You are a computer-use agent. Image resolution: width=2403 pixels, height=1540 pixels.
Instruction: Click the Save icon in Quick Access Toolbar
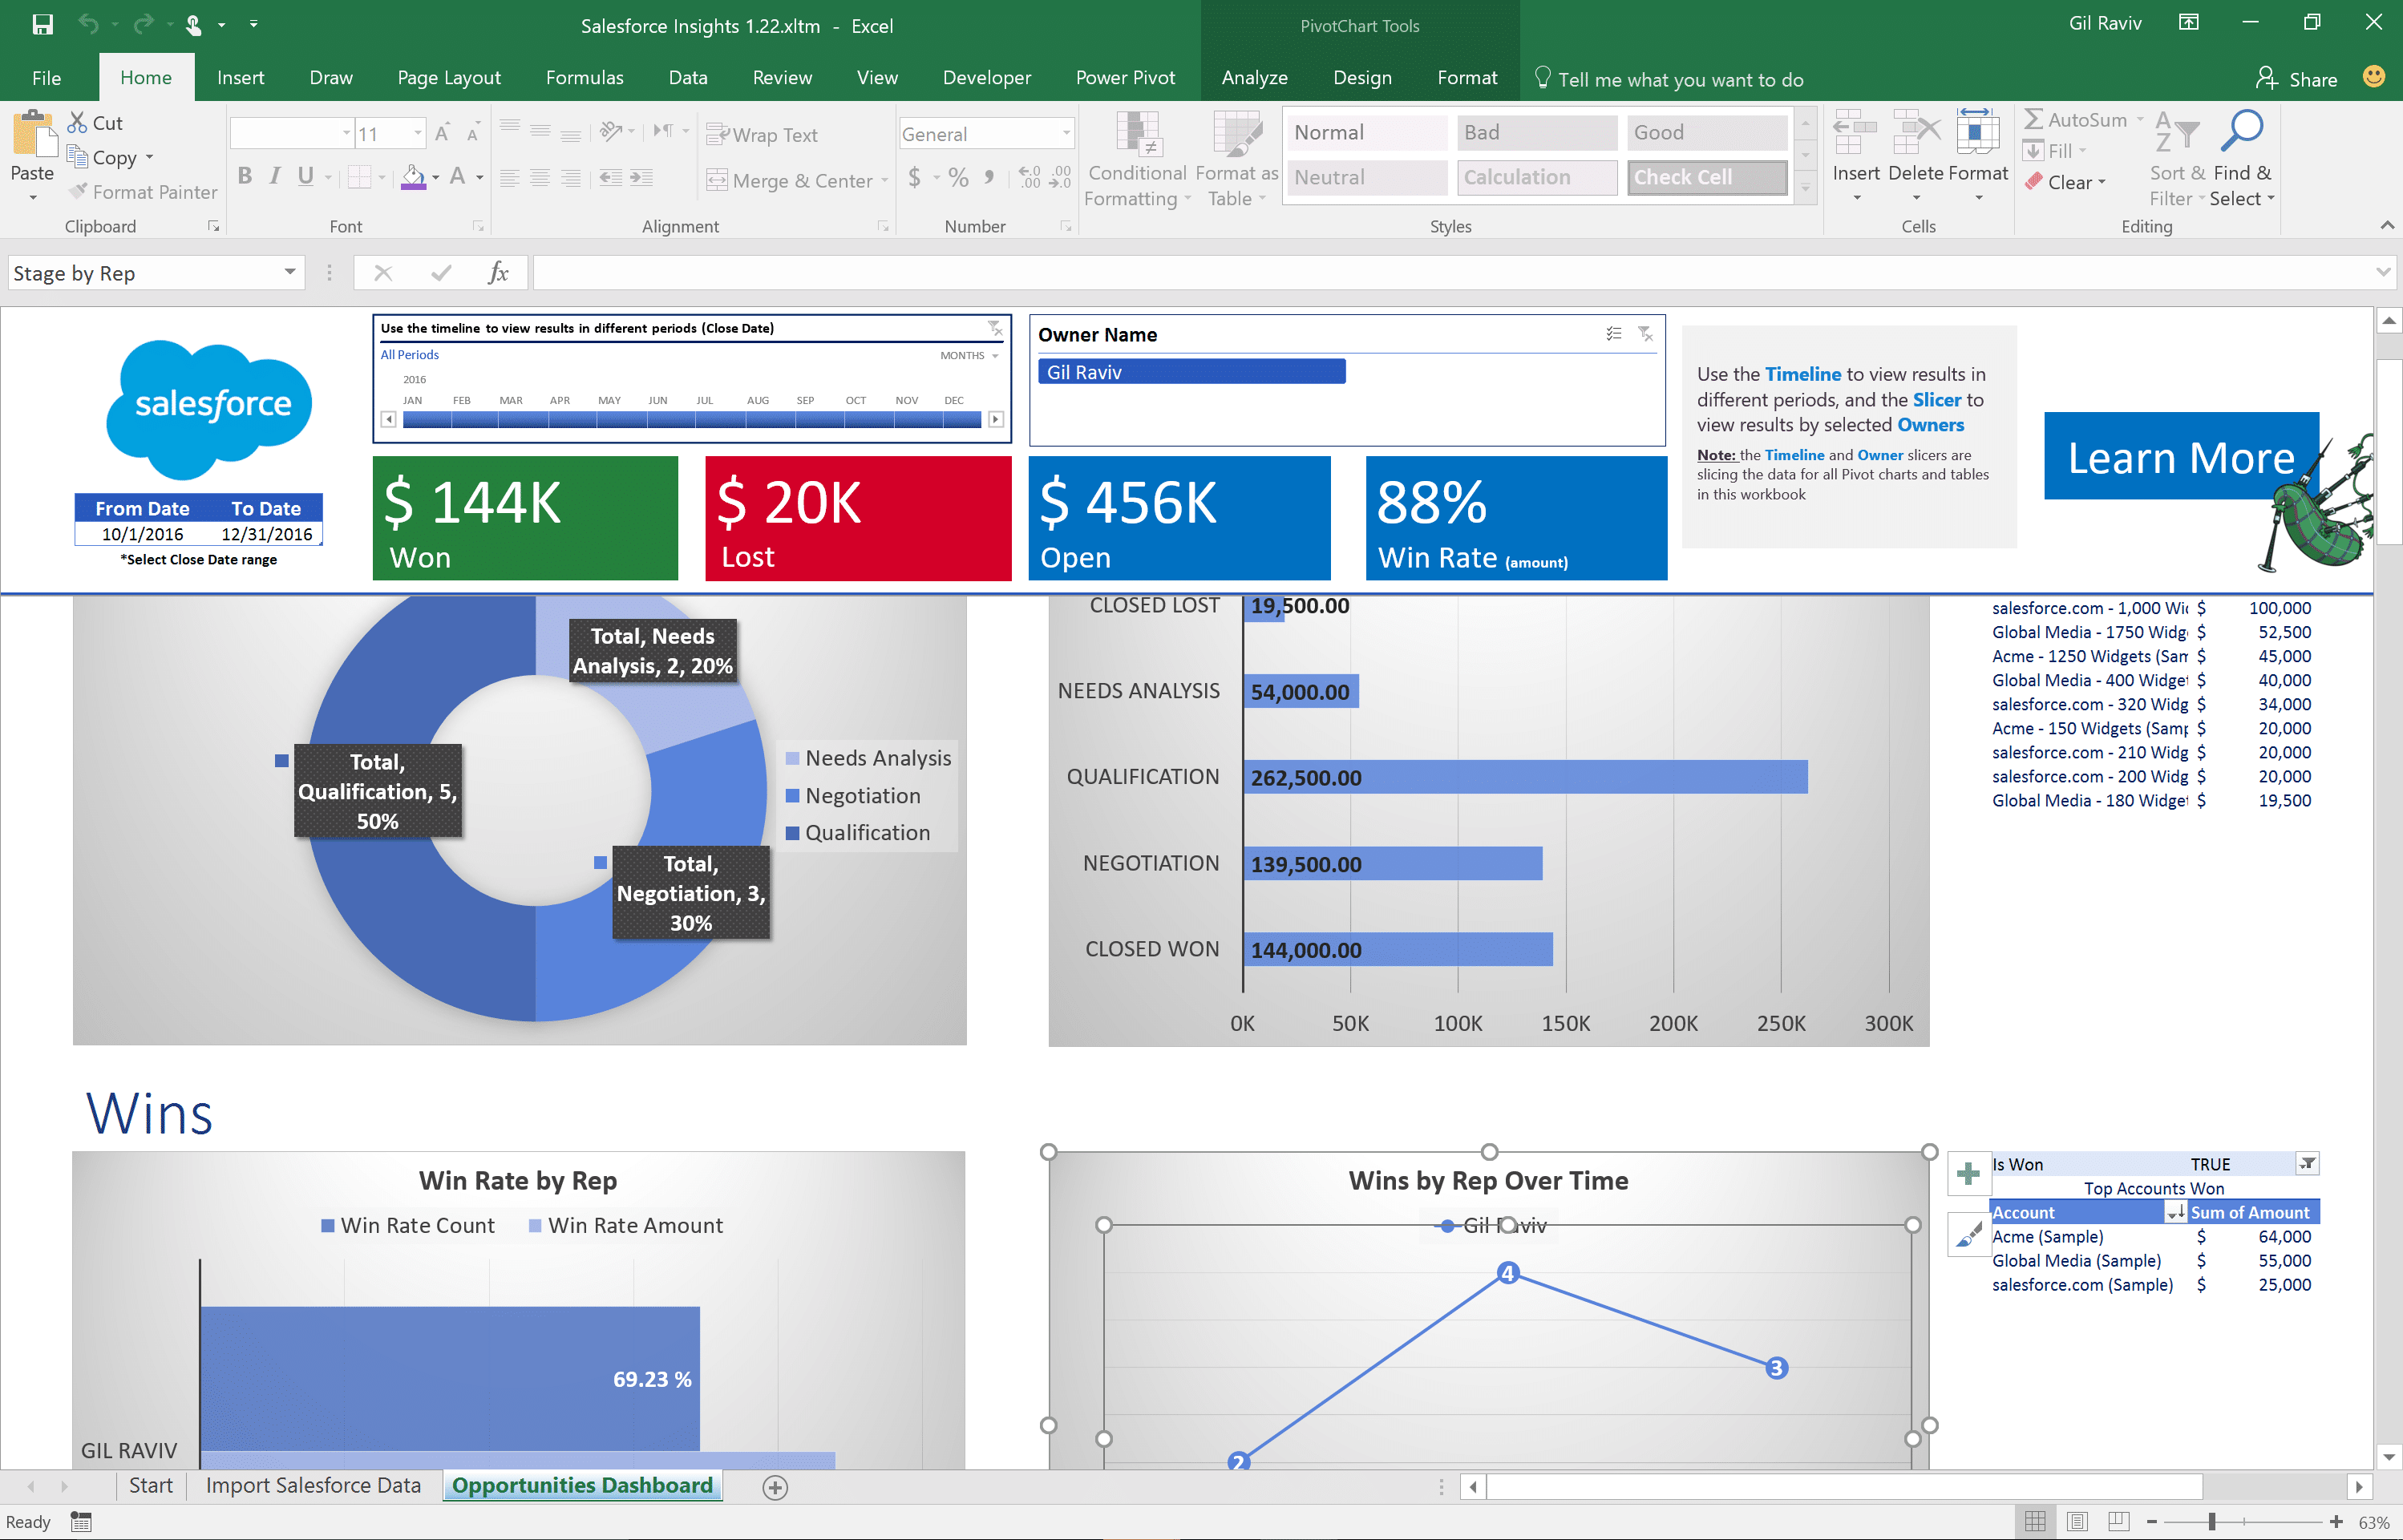(42, 24)
